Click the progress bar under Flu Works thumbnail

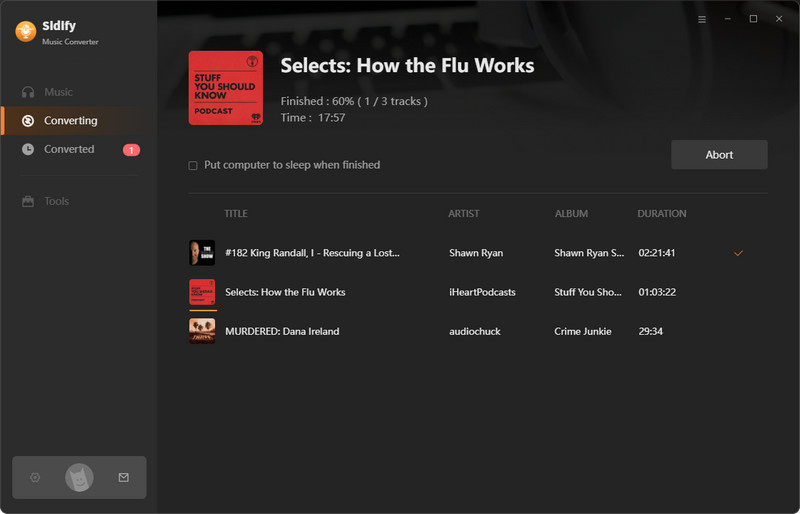203,310
